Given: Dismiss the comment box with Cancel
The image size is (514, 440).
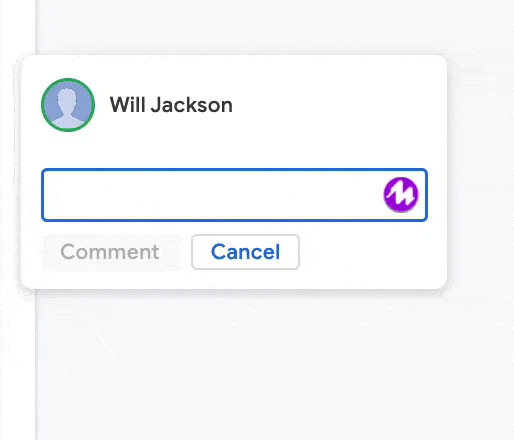Looking at the screenshot, I should click(245, 252).
